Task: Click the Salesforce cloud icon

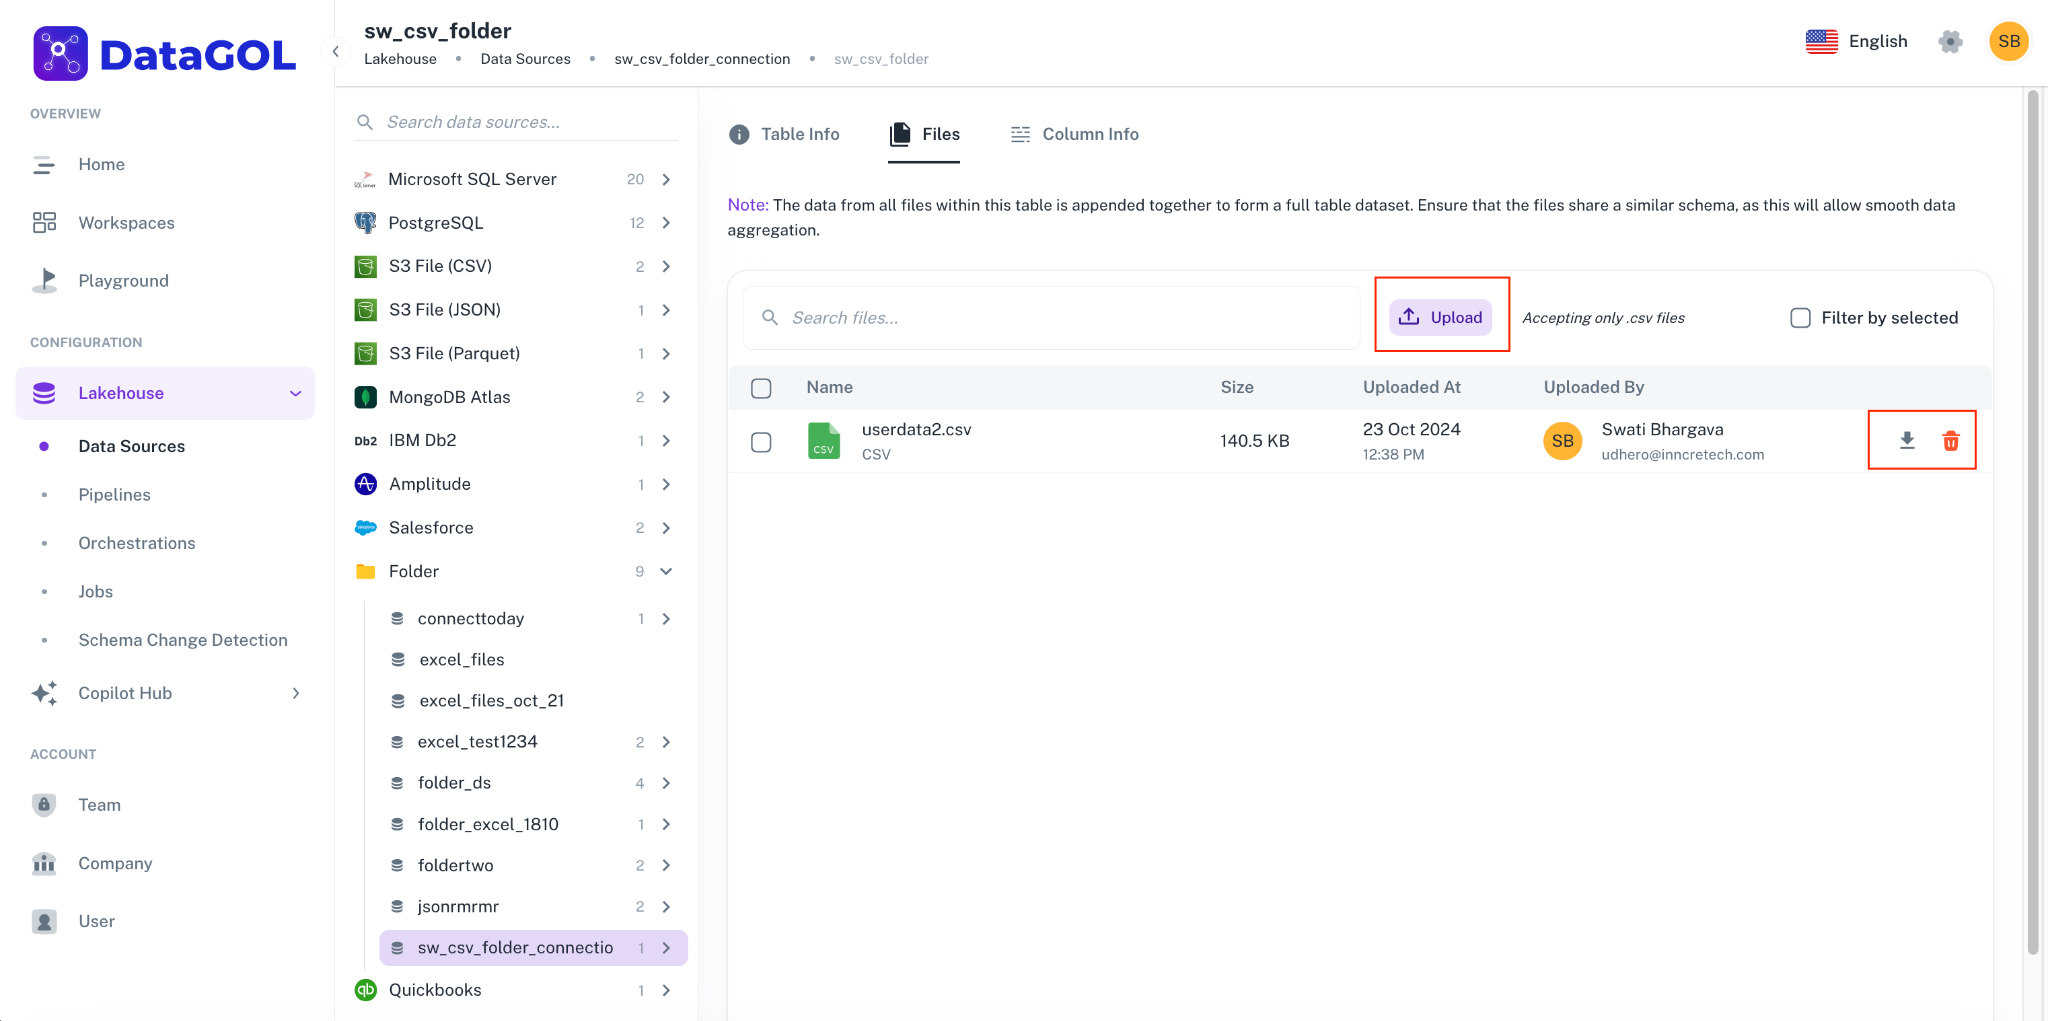Action: (x=365, y=528)
